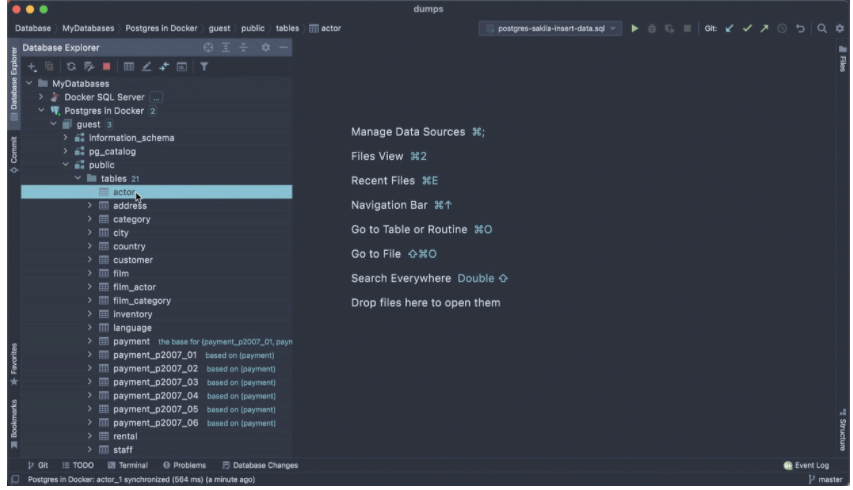The width and height of the screenshot is (853, 490).
Task: Expand the film_actor table node
Action: click(x=89, y=287)
